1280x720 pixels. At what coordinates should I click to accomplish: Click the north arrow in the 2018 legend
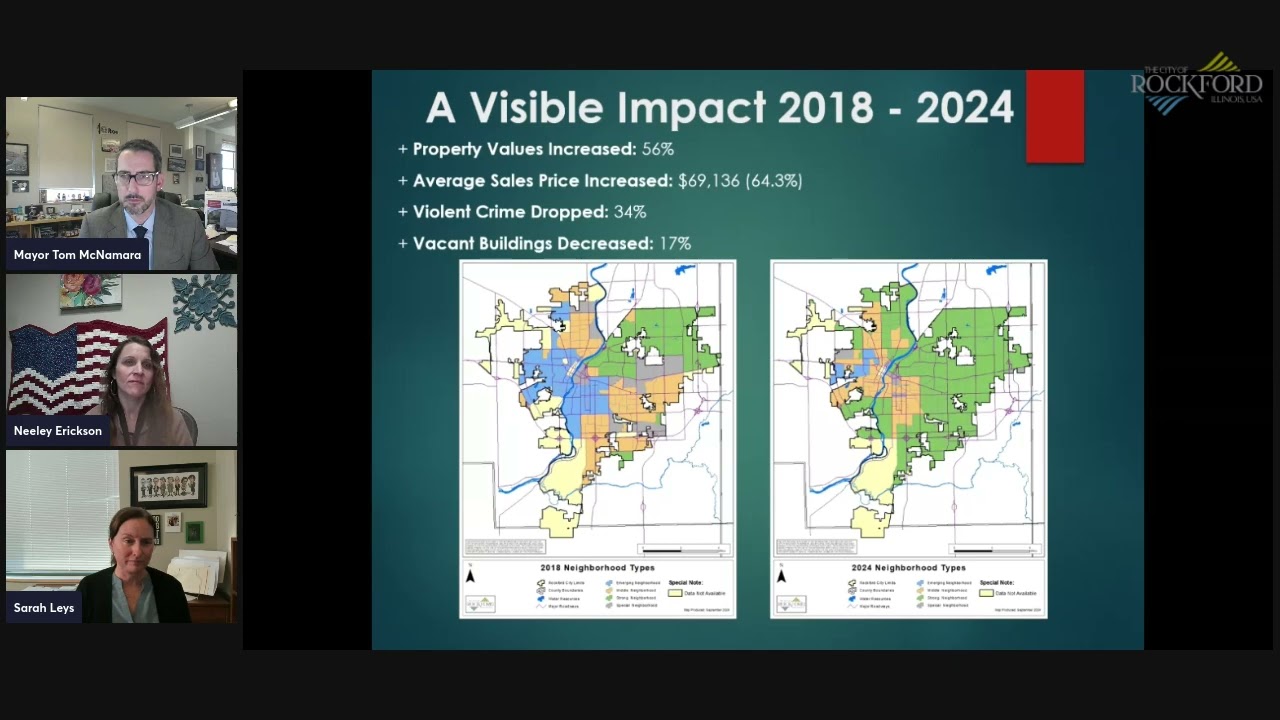(x=471, y=574)
